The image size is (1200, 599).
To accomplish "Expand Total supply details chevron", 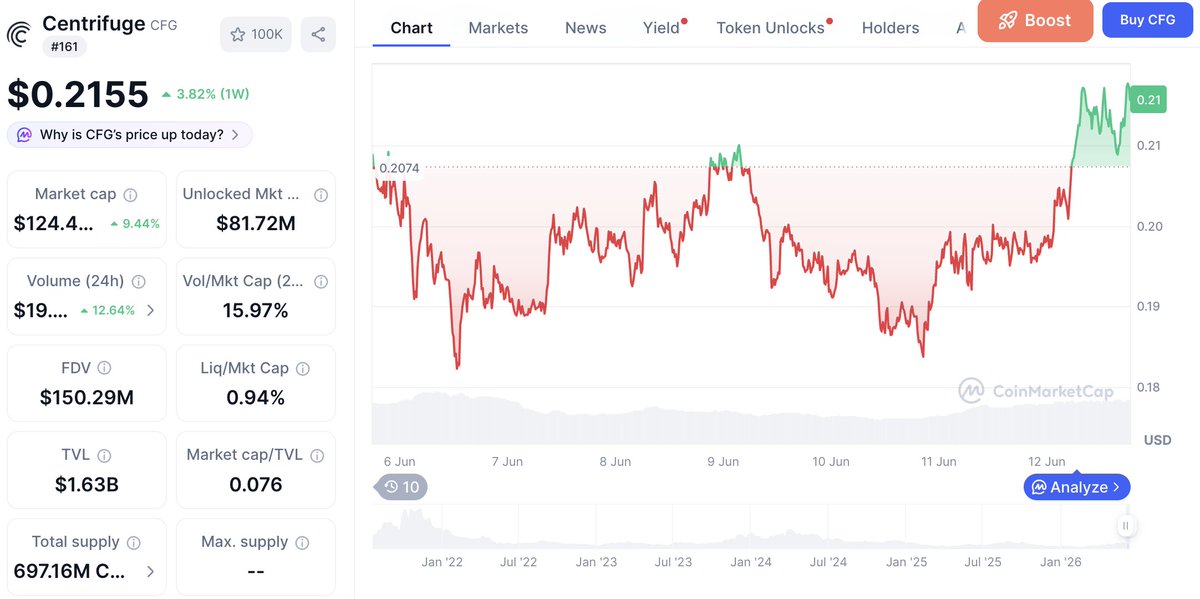I will click(x=151, y=572).
